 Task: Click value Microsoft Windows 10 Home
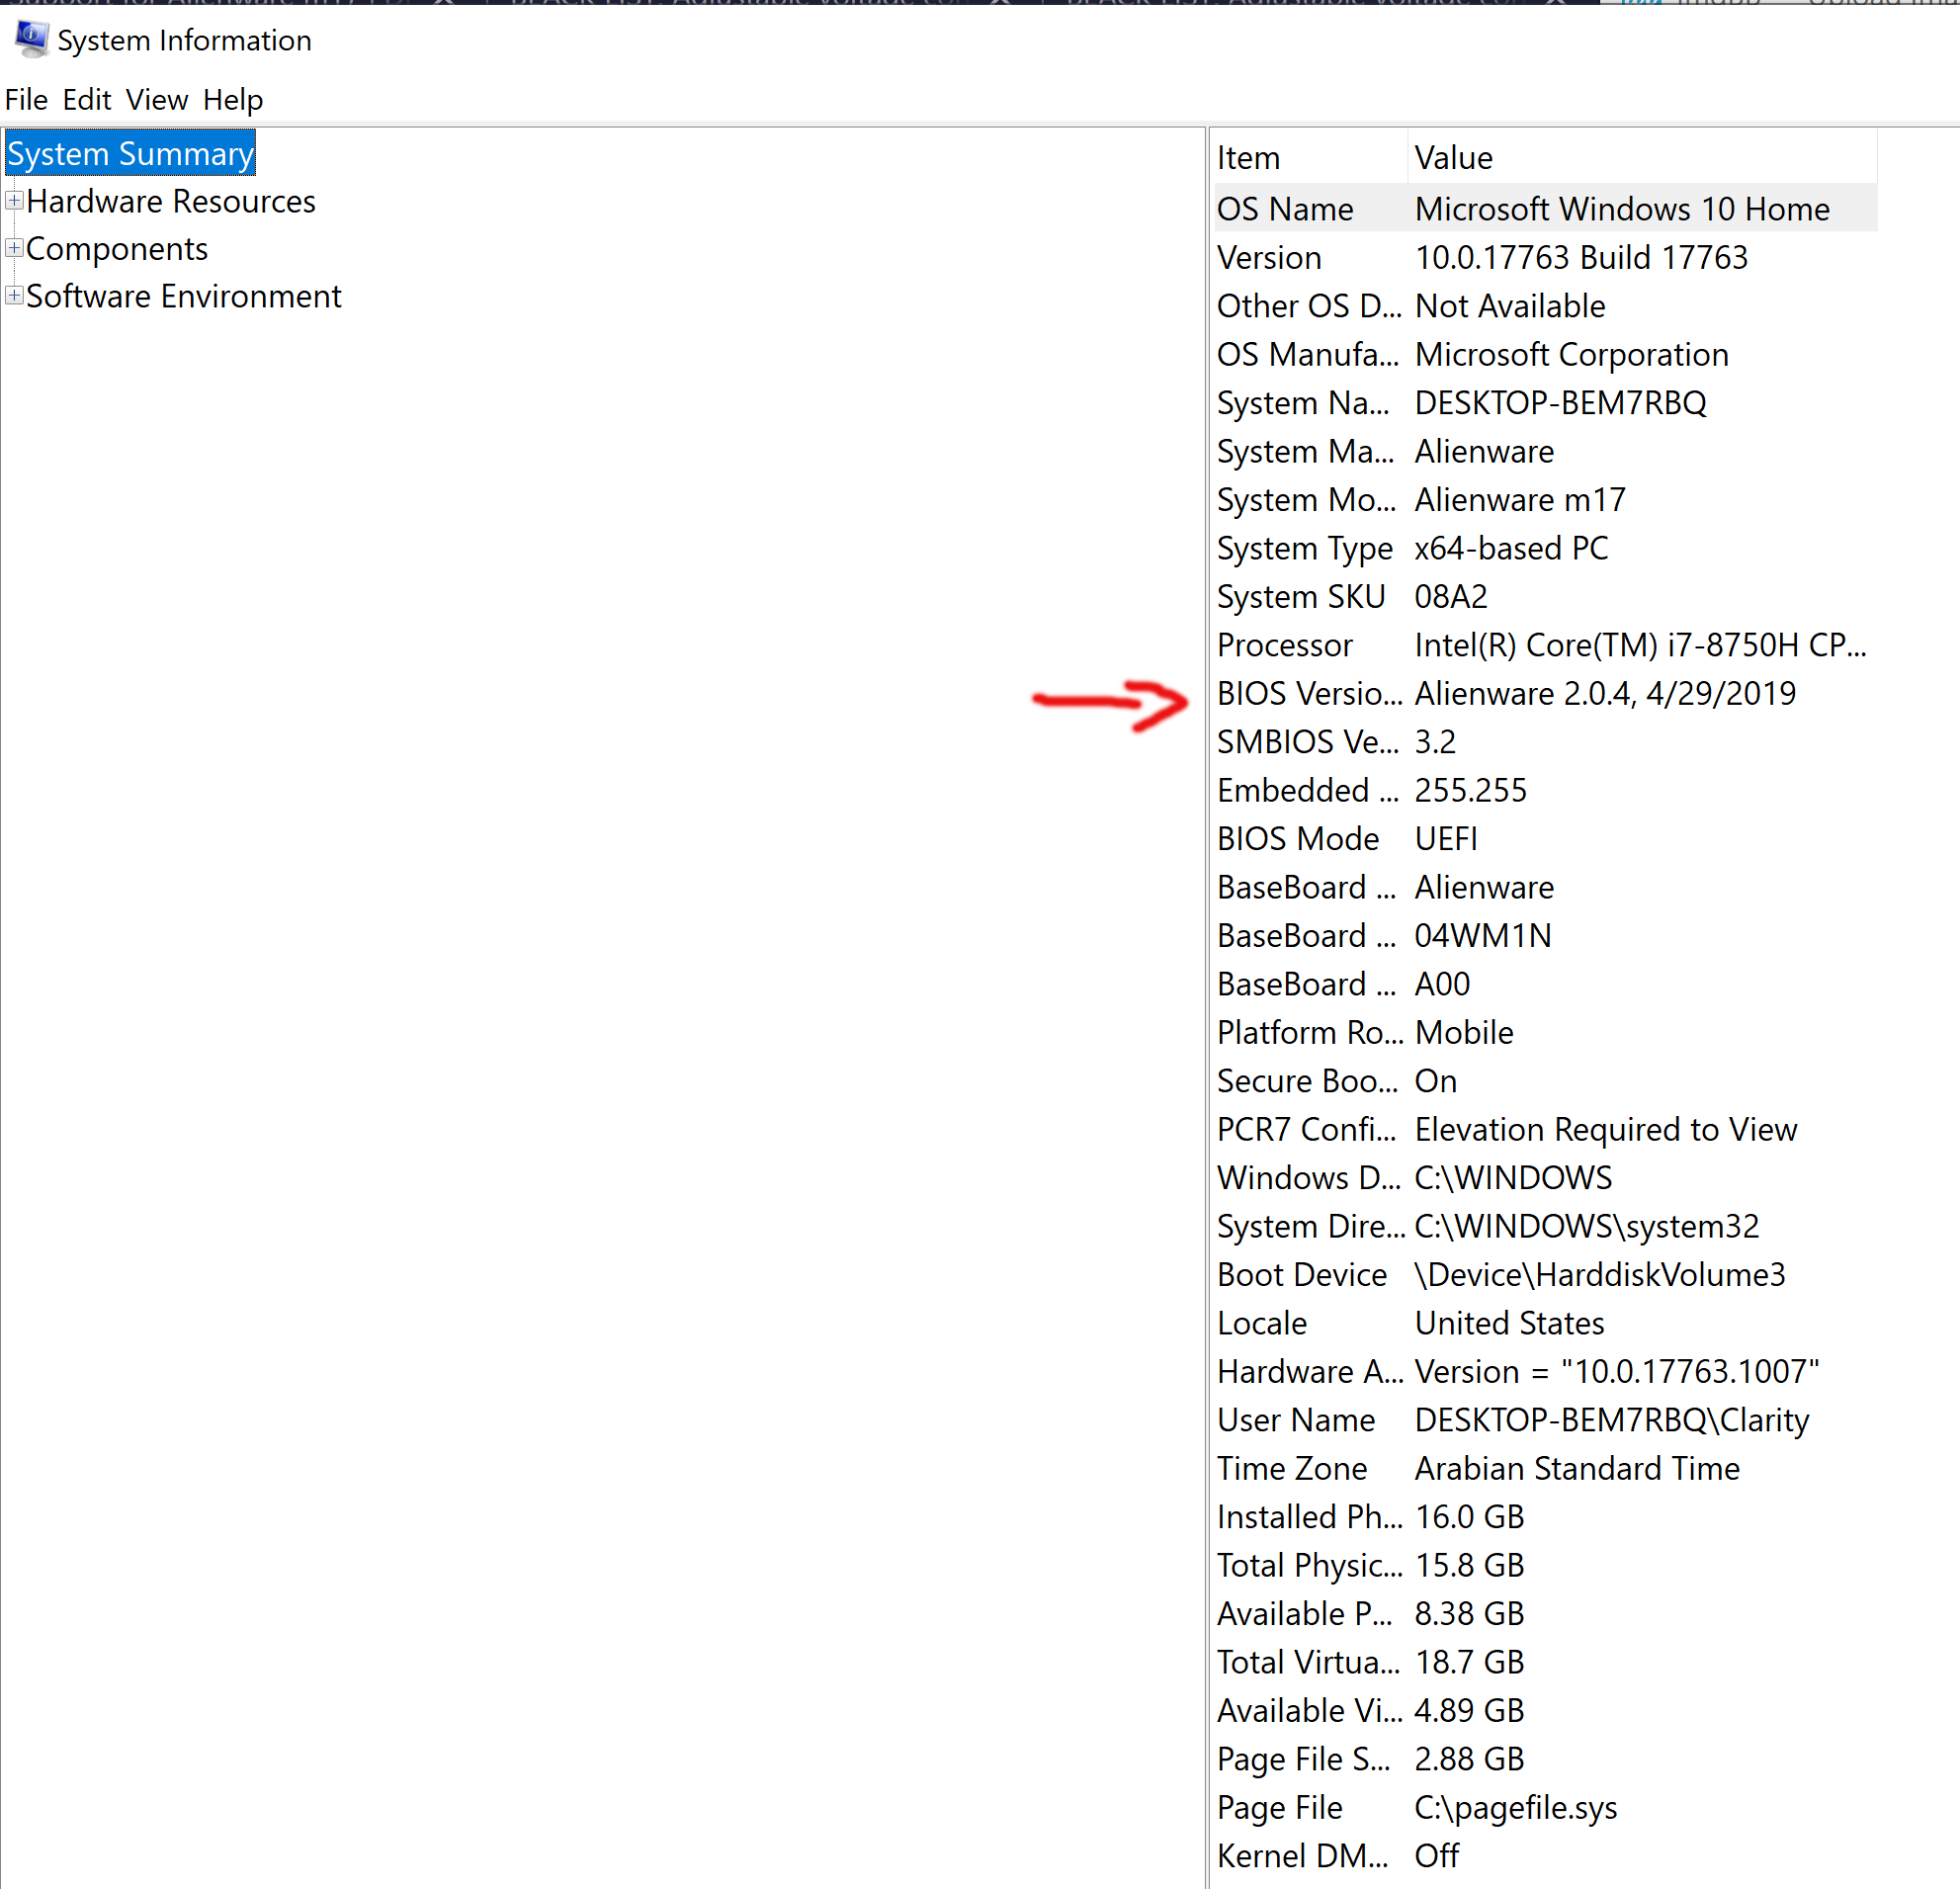pyautogui.click(x=1622, y=209)
